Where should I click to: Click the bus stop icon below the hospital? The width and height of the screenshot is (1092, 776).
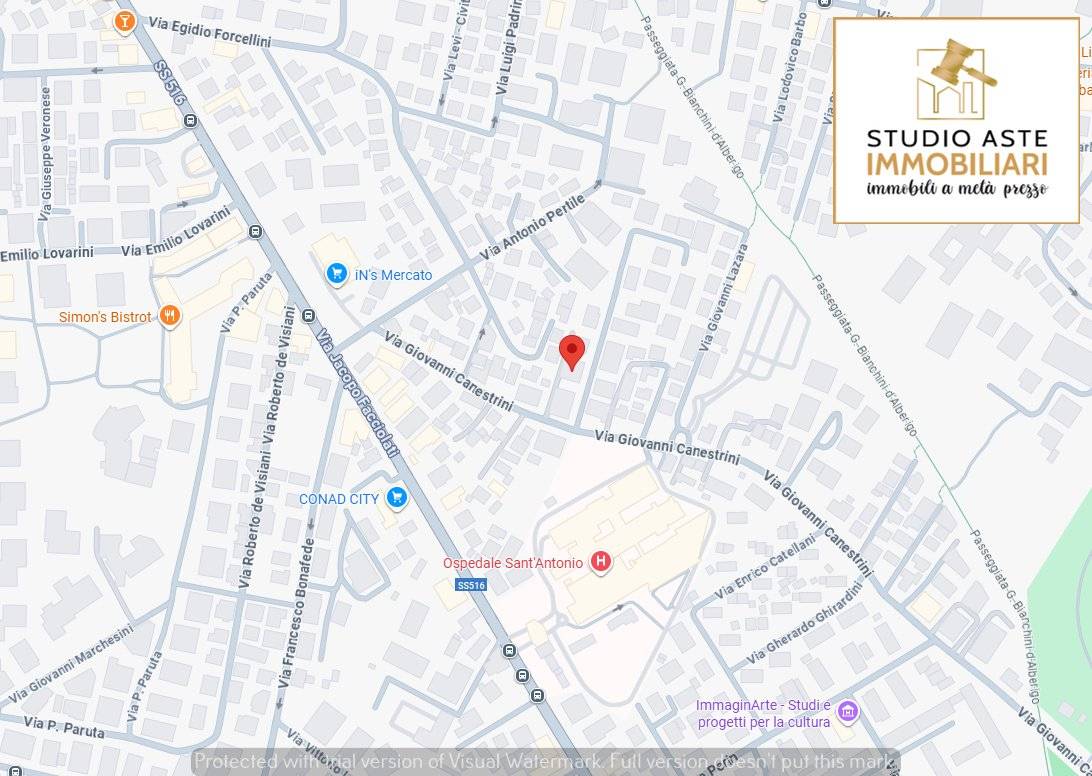(x=510, y=650)
